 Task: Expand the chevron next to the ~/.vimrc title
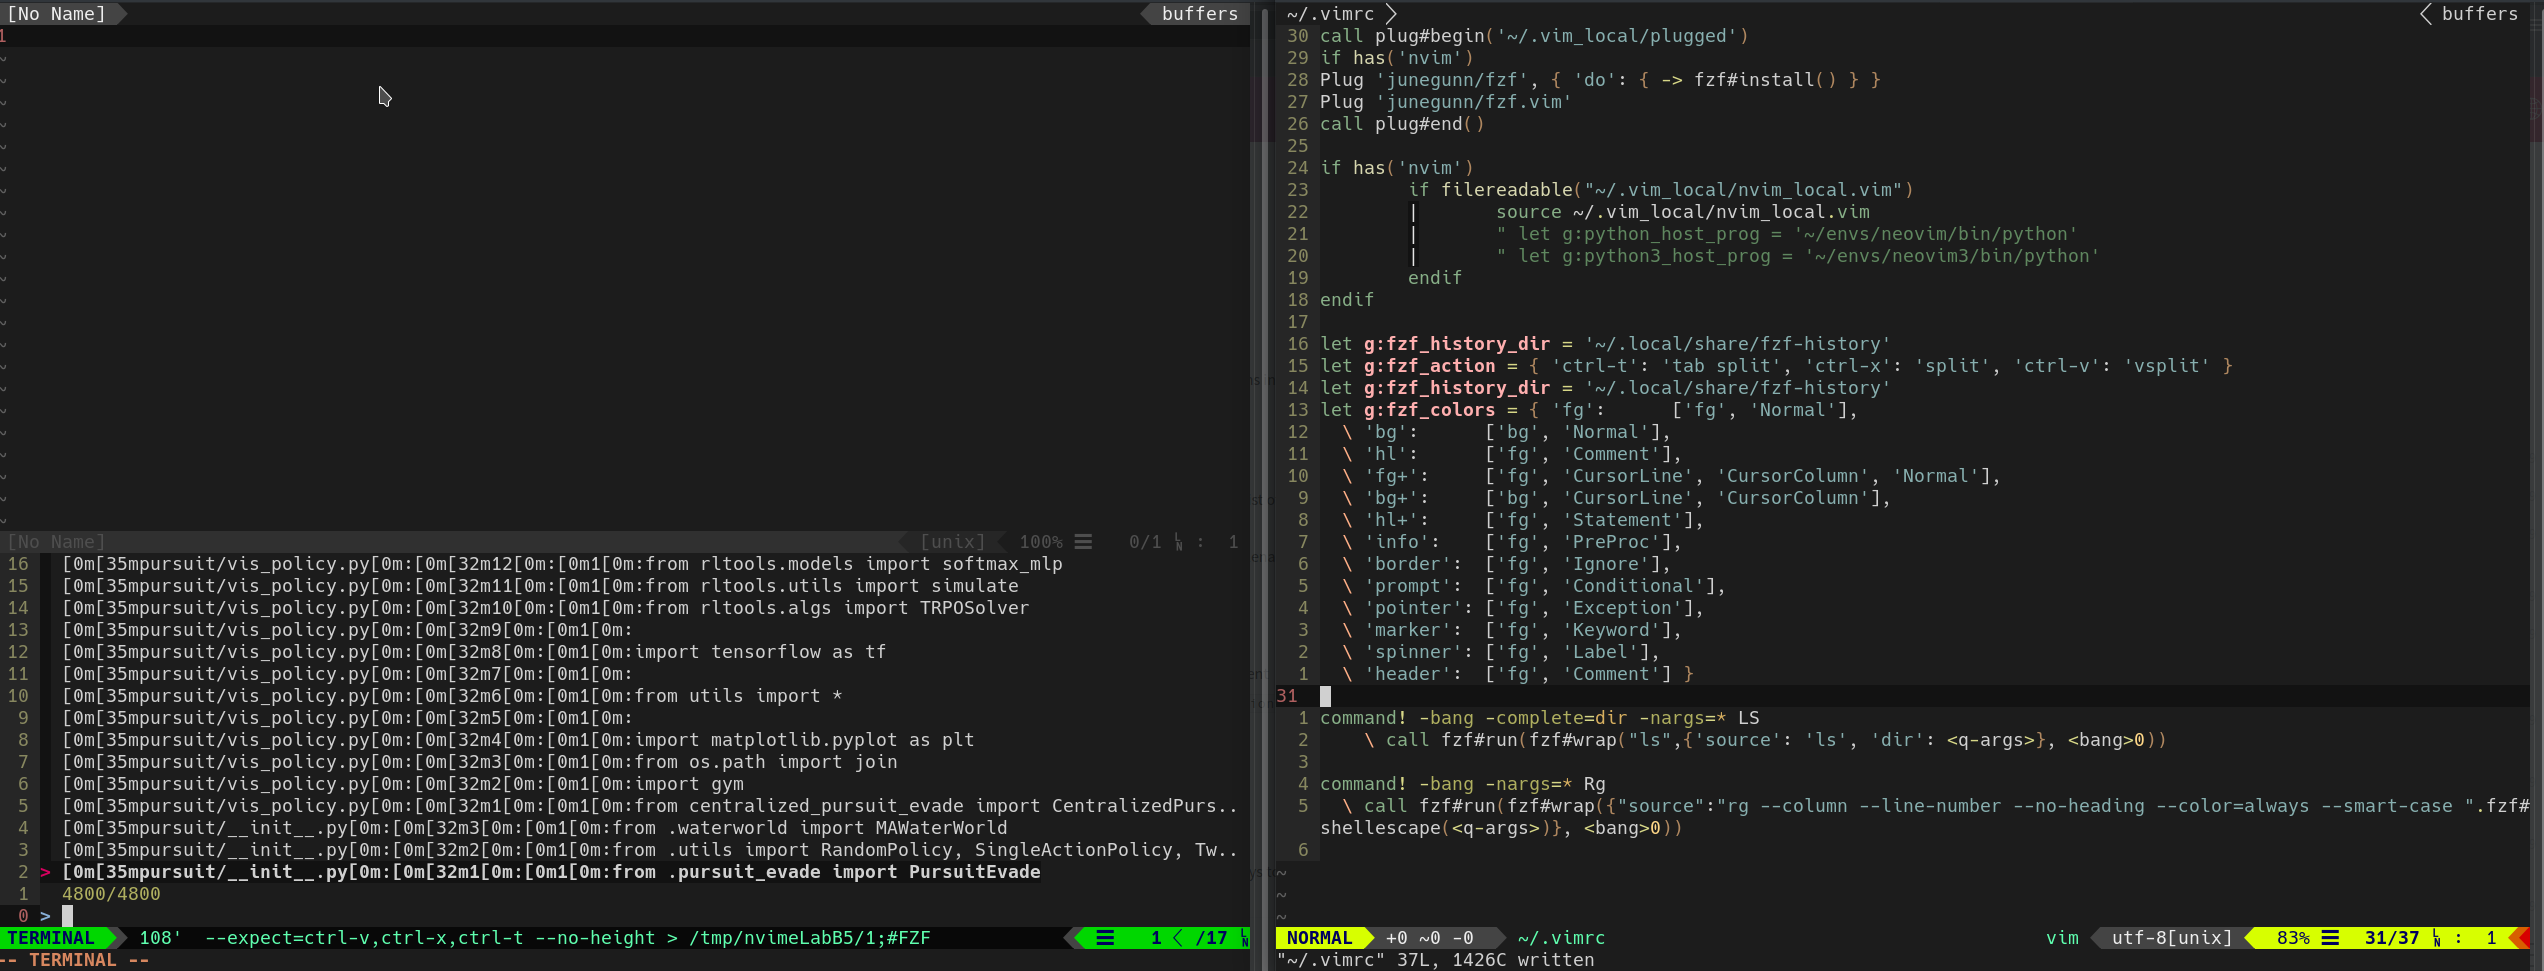point(1392,13)
